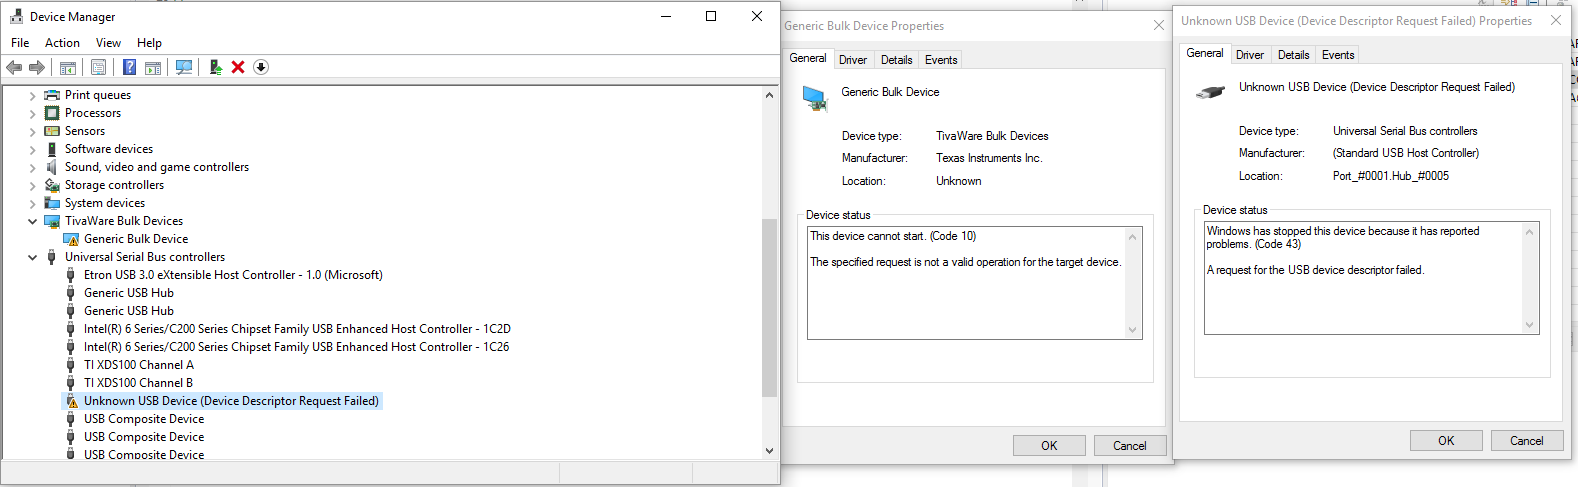Click the 'Port_#0001.Hub_#0005' location value
The image size is (1578, 487).
pos(1390,176)
